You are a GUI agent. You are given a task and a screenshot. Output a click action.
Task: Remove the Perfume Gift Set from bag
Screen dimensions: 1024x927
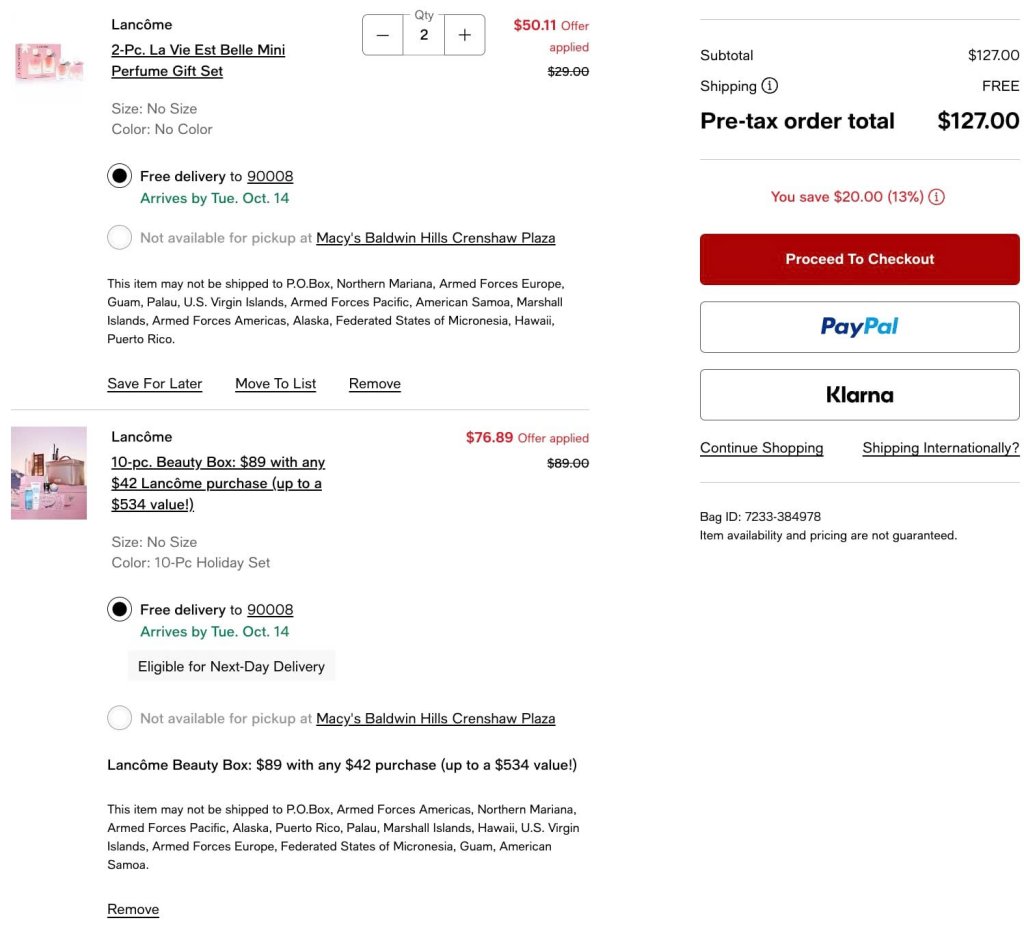click(375, 384)
